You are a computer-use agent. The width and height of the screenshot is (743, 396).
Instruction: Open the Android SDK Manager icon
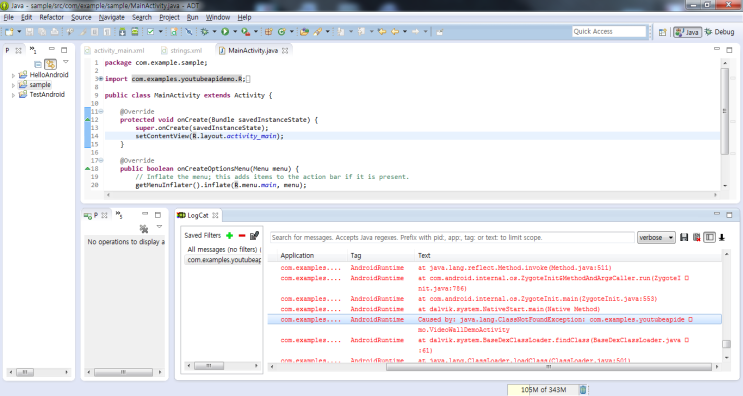122,32
